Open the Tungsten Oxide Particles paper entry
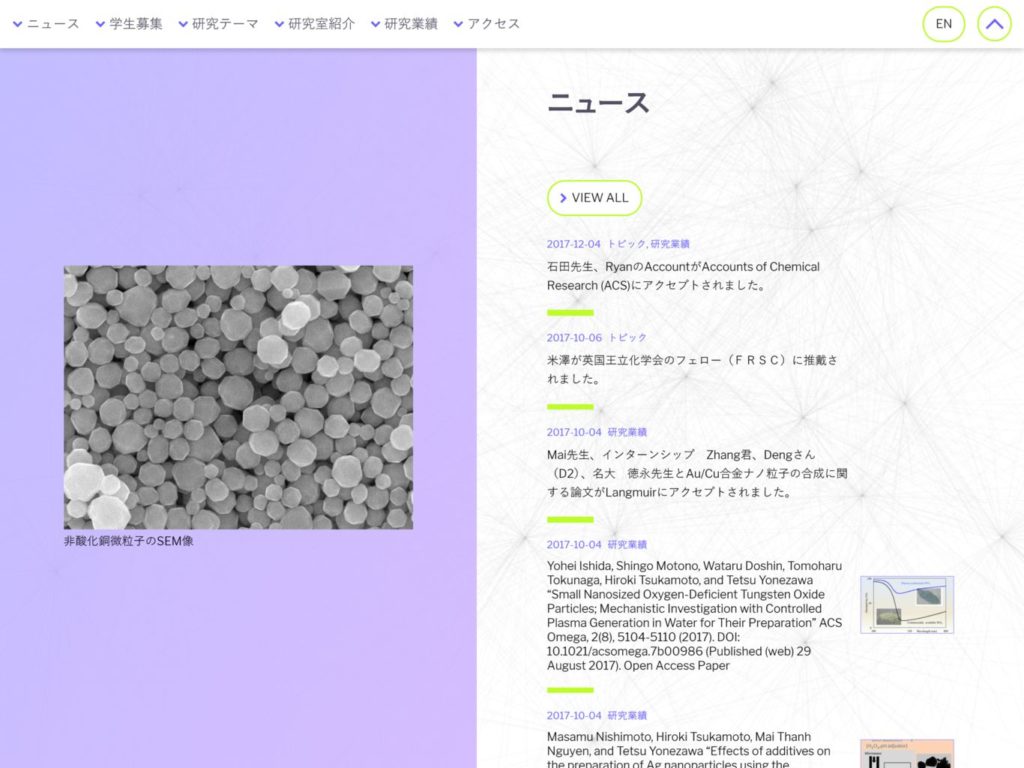 (x=694, y=615)
